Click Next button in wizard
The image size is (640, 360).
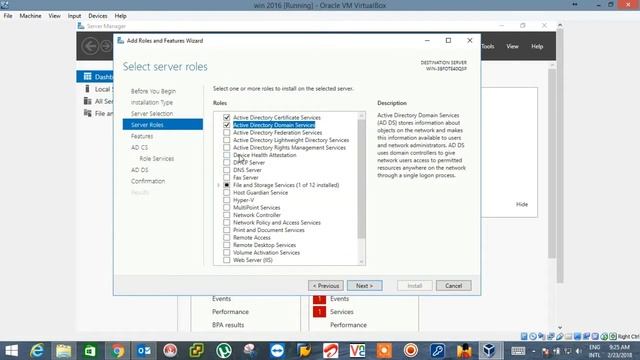(364, 286)
